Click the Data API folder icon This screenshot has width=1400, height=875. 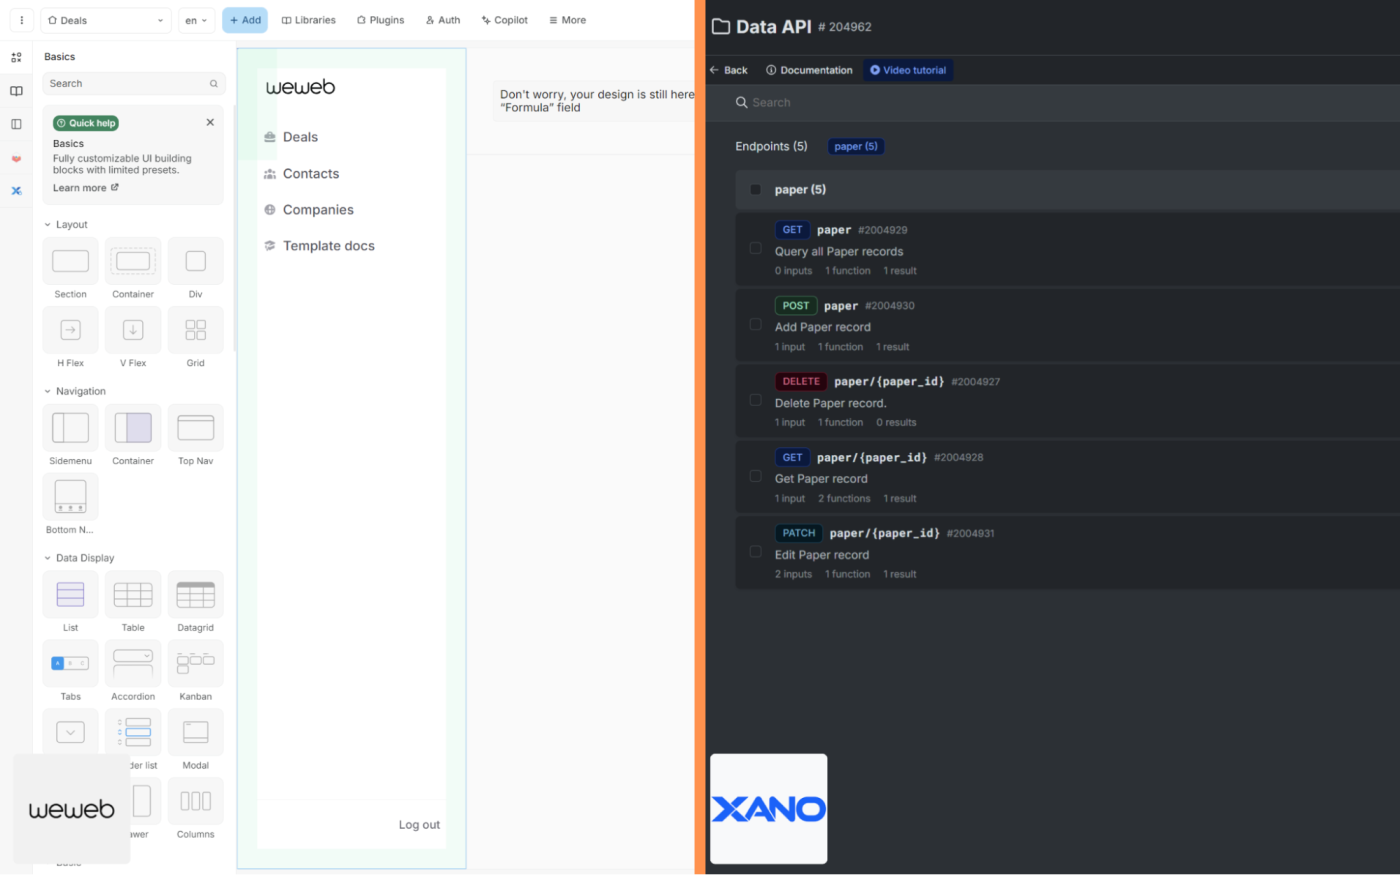click(720, 27)
